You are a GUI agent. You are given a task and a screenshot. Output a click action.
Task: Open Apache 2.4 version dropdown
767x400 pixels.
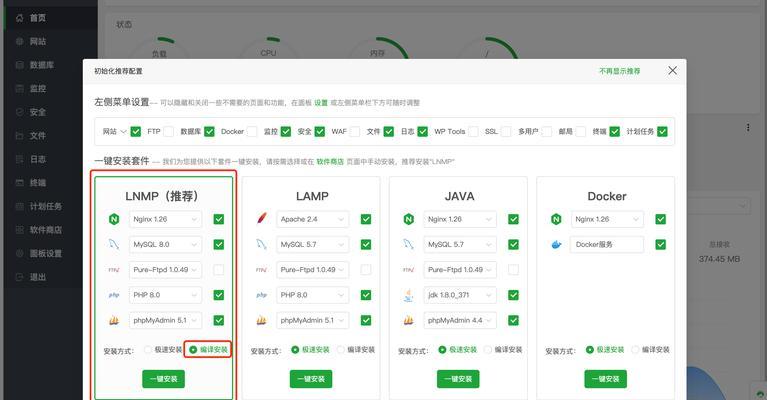point(313,219)
